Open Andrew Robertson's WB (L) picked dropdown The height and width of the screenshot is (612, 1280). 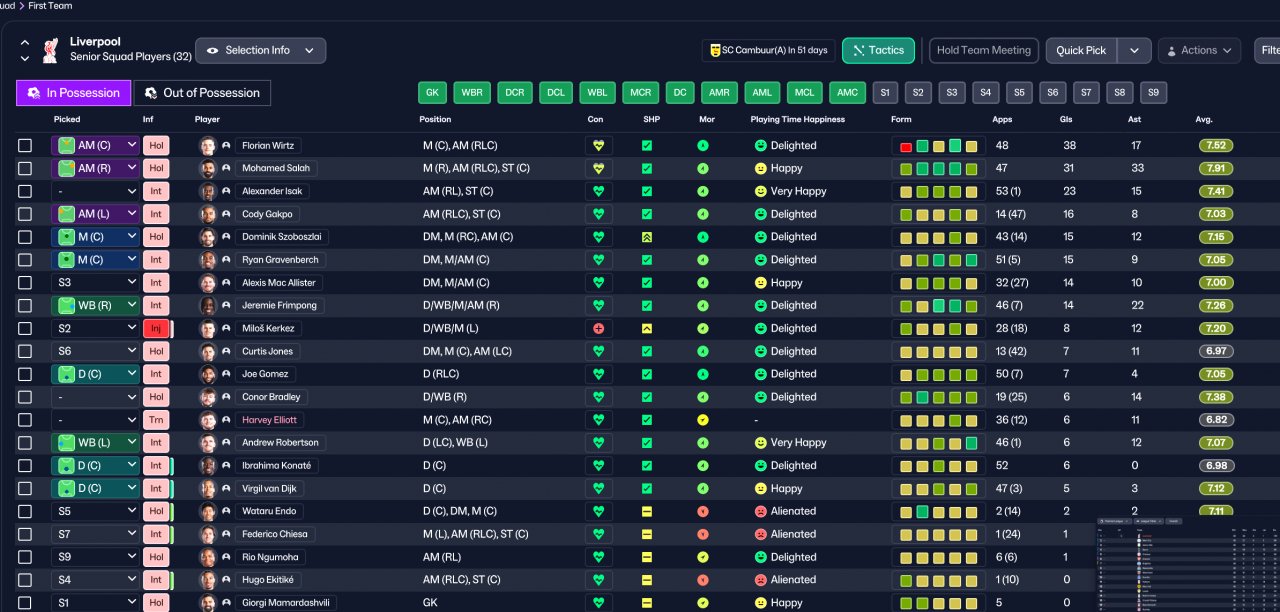point(96,443)
